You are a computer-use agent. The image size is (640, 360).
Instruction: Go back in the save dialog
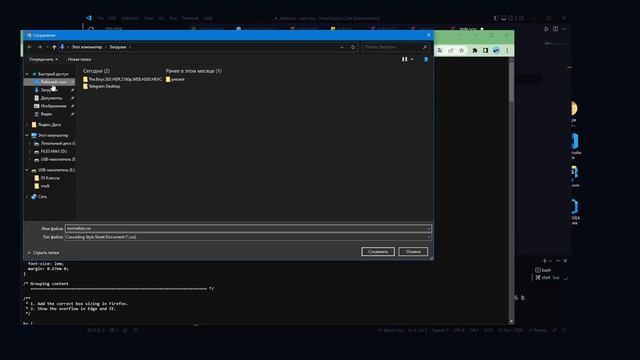tap(30, 47)
